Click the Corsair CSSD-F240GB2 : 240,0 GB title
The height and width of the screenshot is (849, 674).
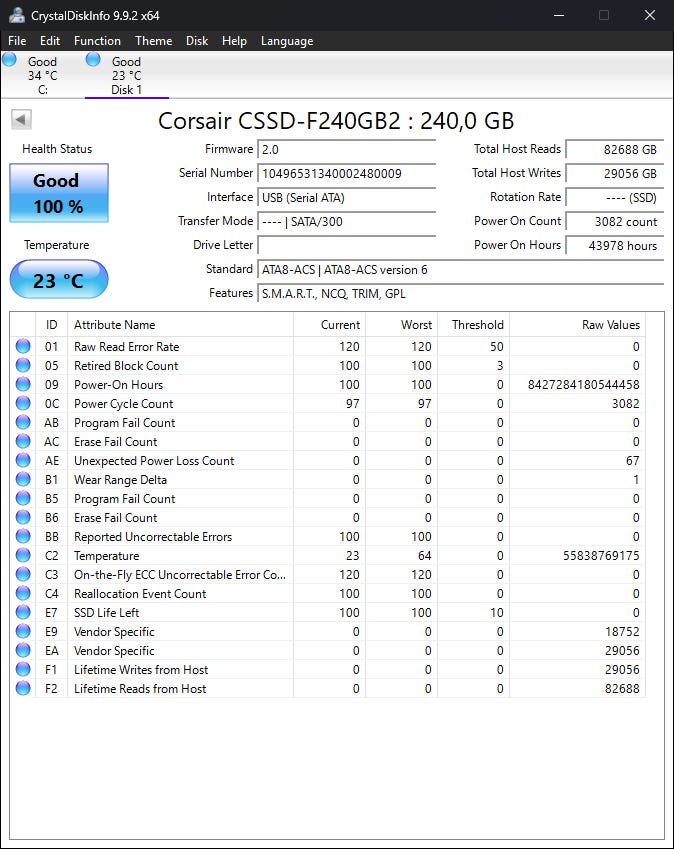pos(336,121)
